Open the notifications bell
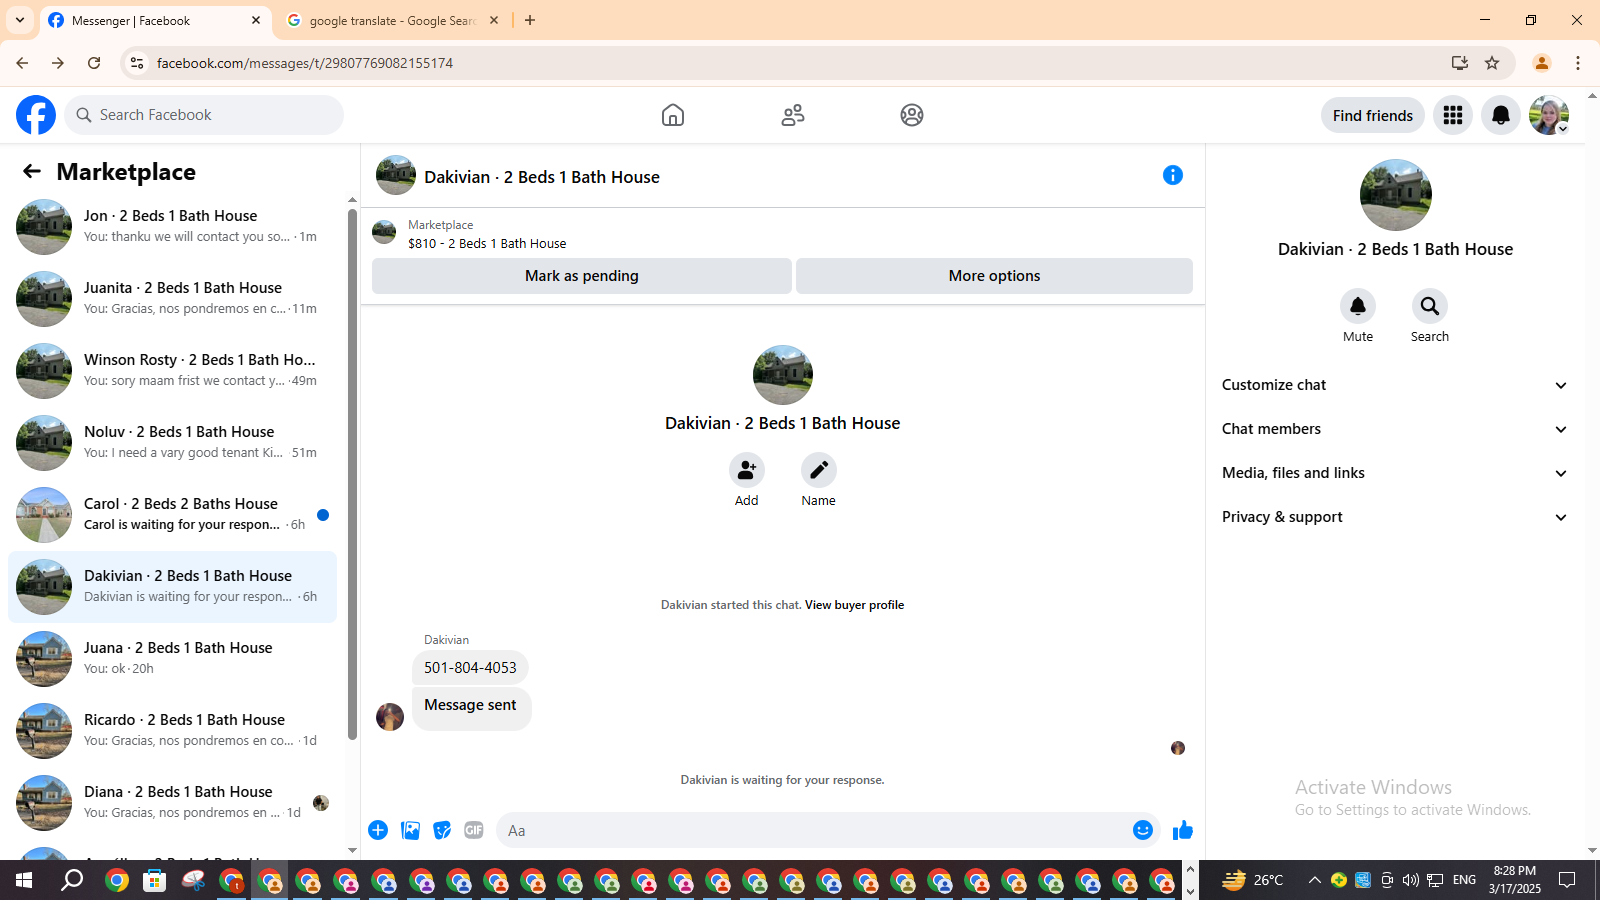 (x=1501, y=115)
